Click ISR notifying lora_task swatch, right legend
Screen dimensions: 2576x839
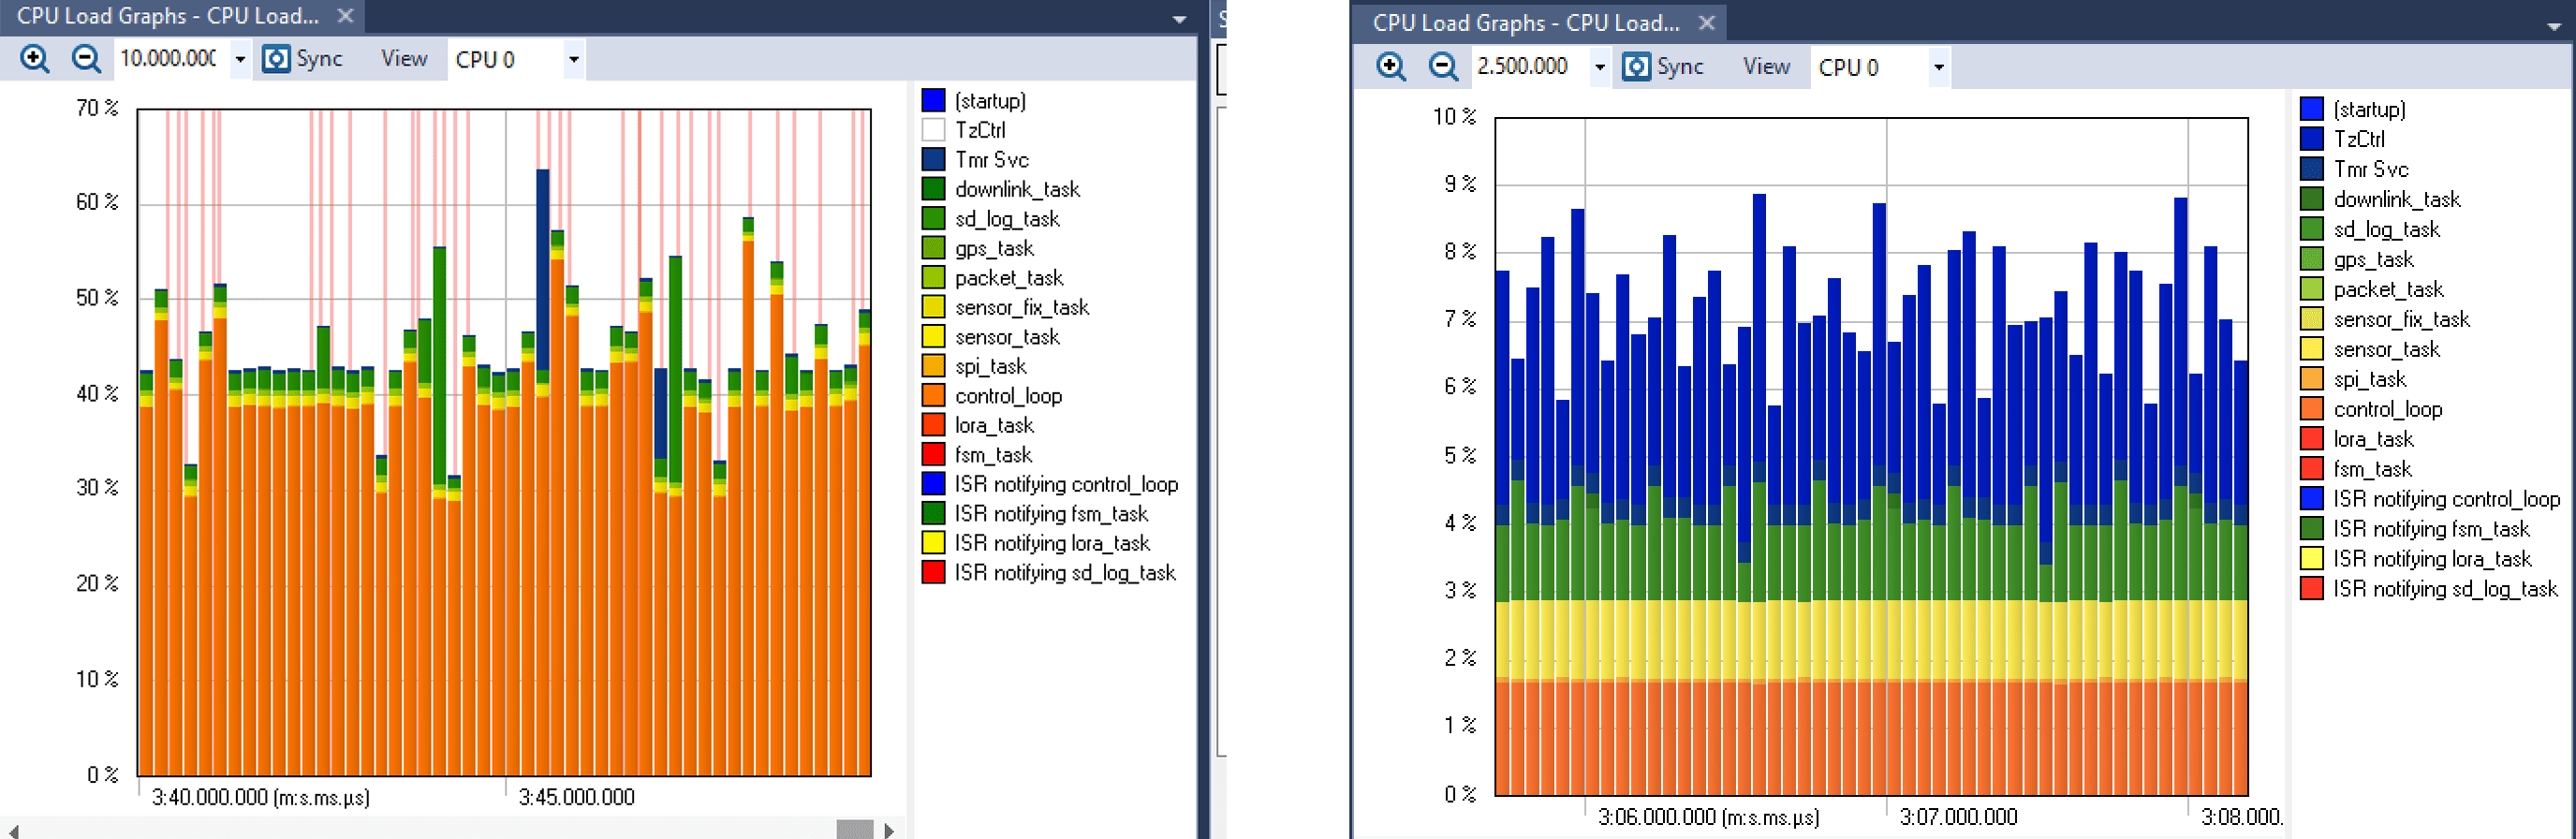(2312, 559)
